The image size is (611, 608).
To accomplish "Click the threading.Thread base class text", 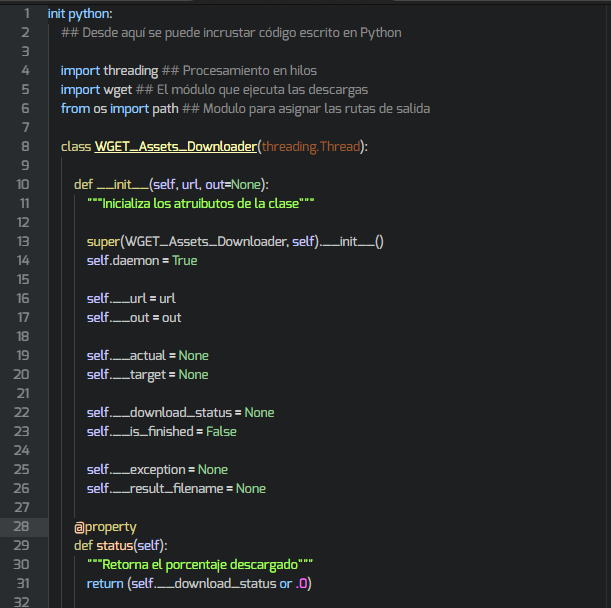I will tap(311, 147).
